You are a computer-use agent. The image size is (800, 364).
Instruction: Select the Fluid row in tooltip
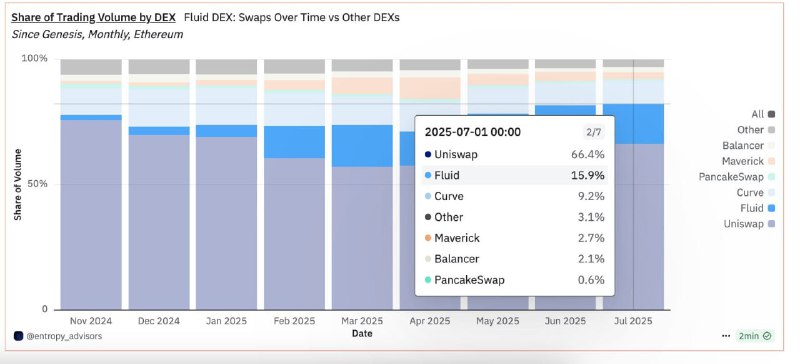tap(514, 176)
